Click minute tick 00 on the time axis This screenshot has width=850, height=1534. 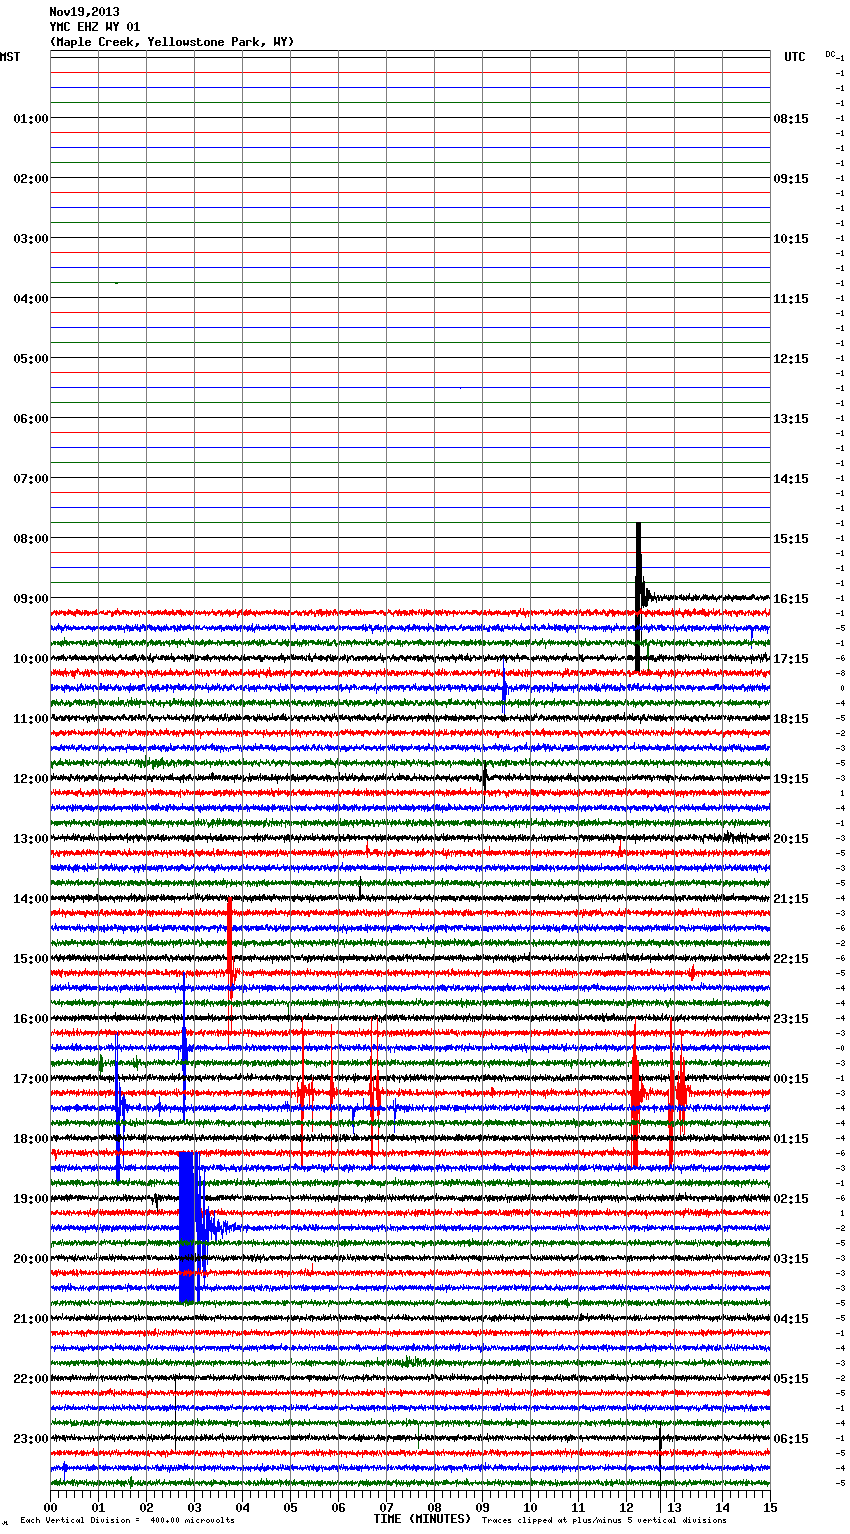[51, 1507]
